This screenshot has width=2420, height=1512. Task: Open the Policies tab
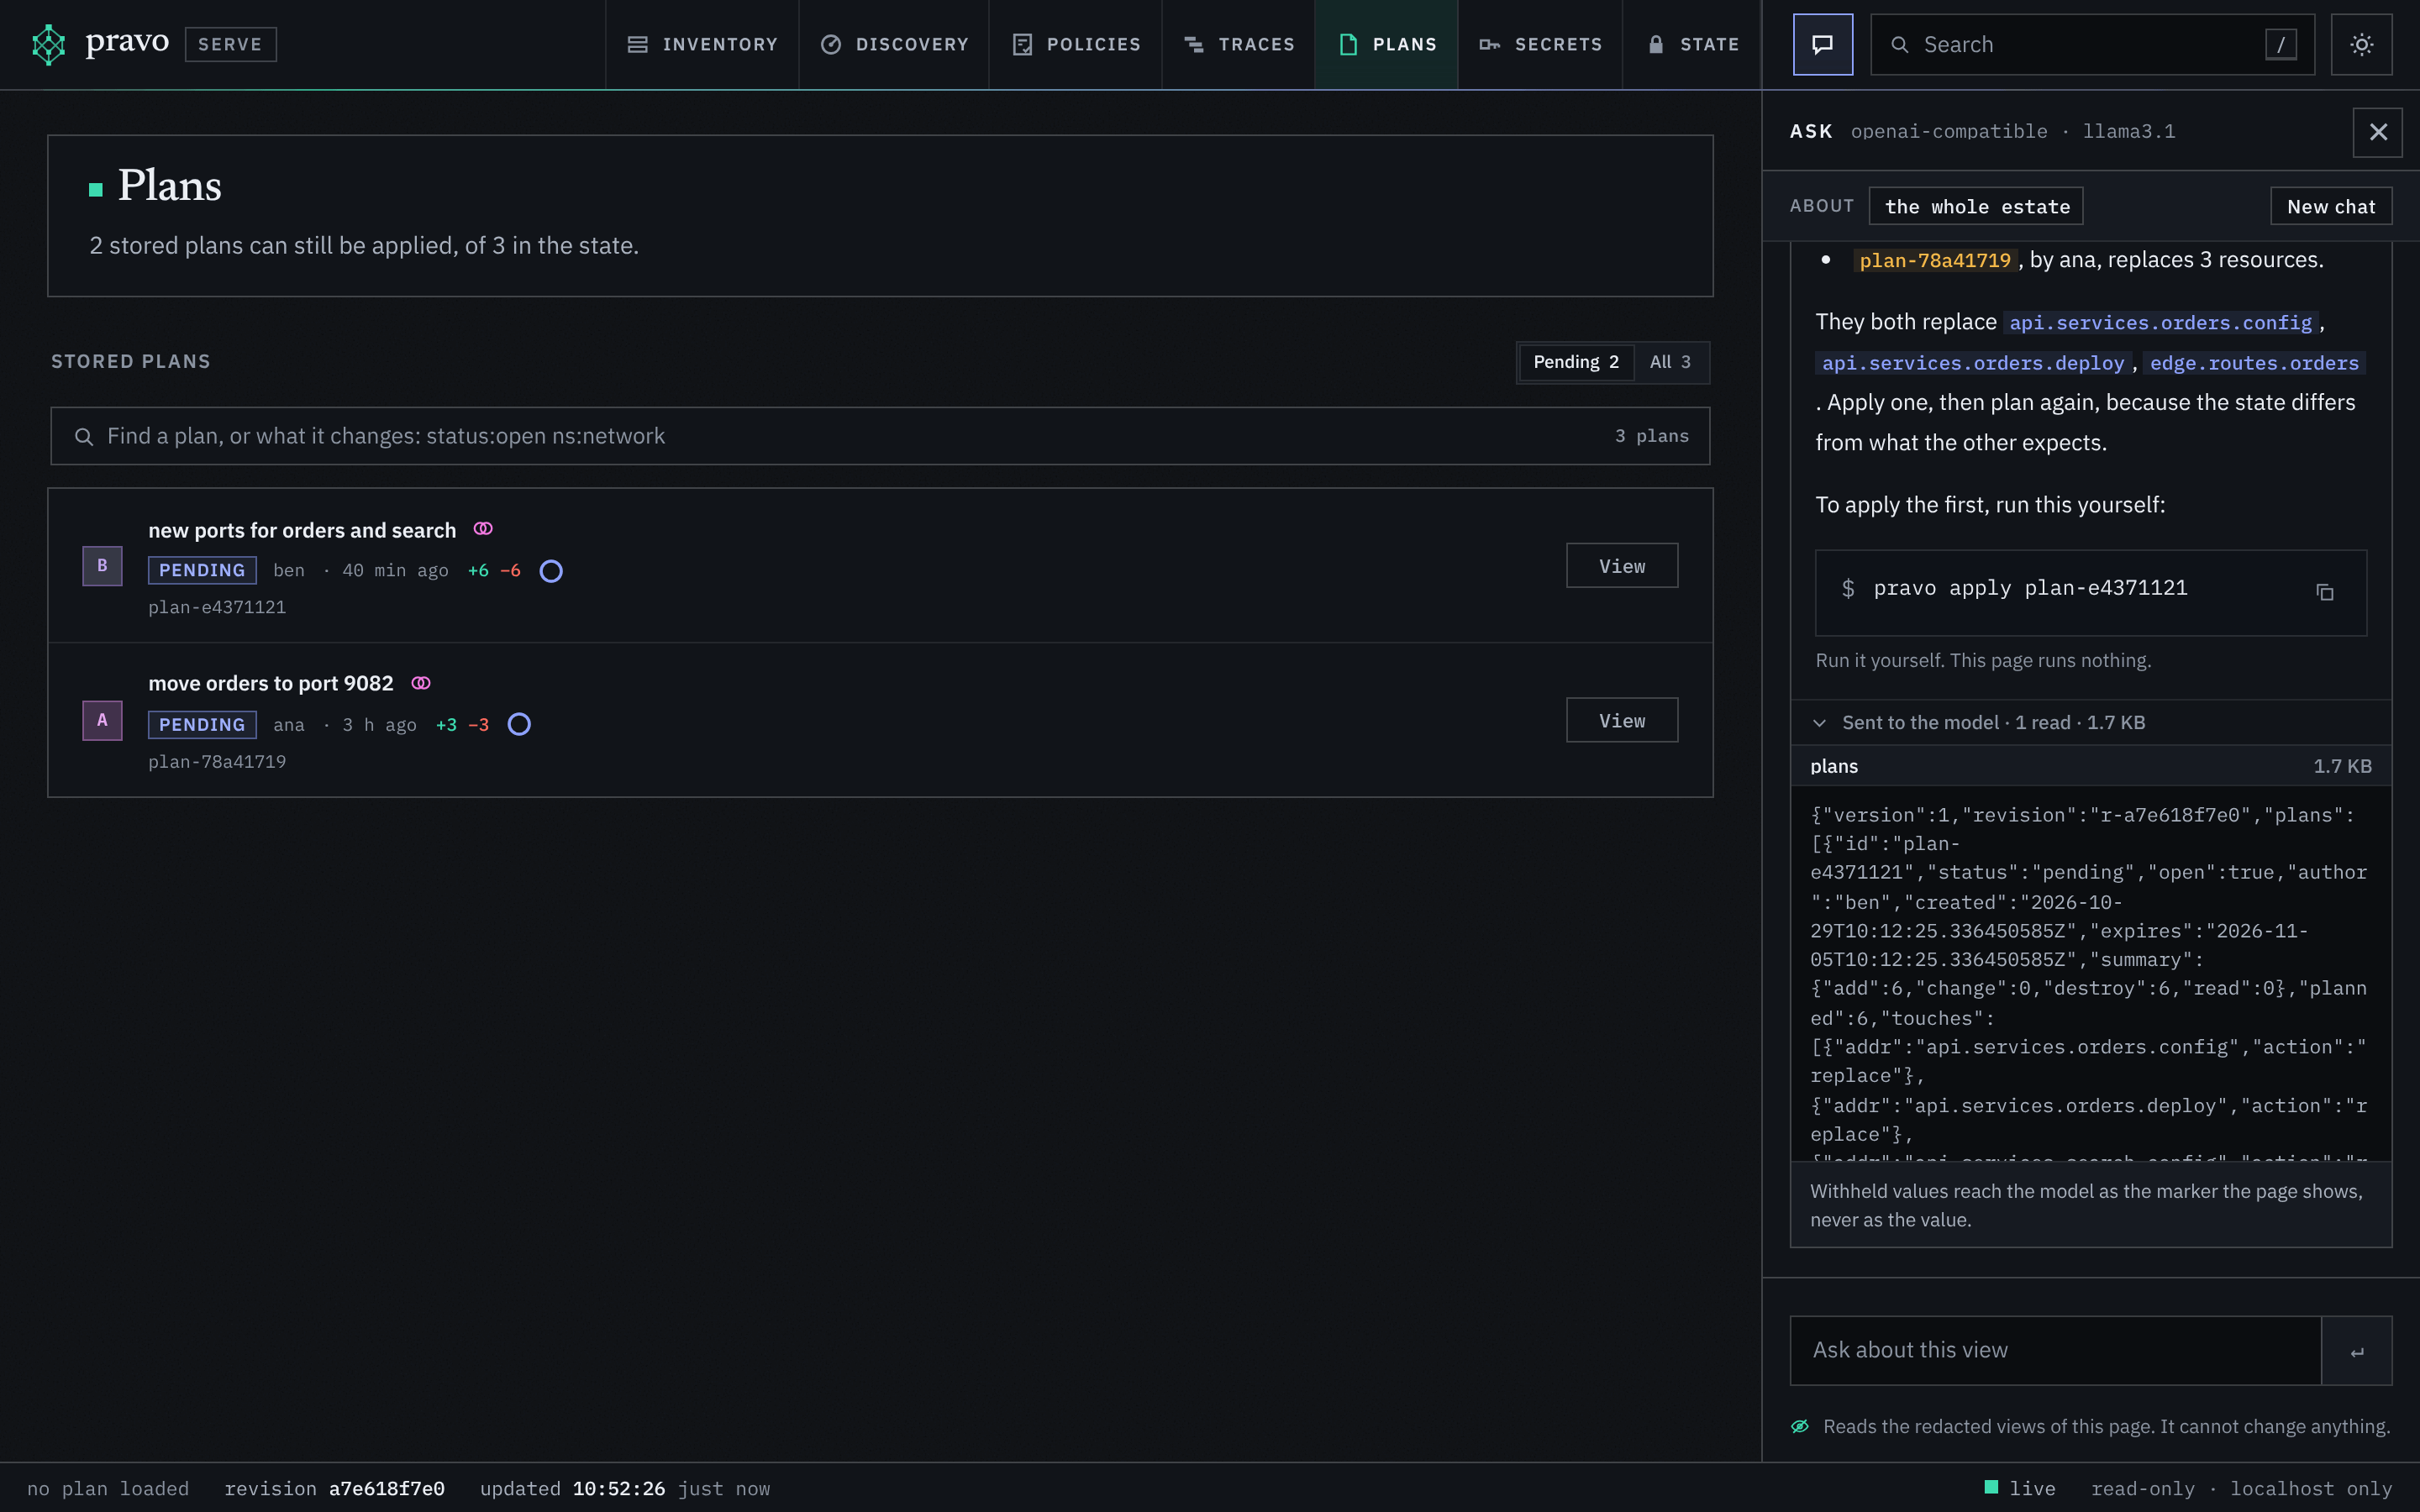pyautogui.click(x=1076, y=45)
